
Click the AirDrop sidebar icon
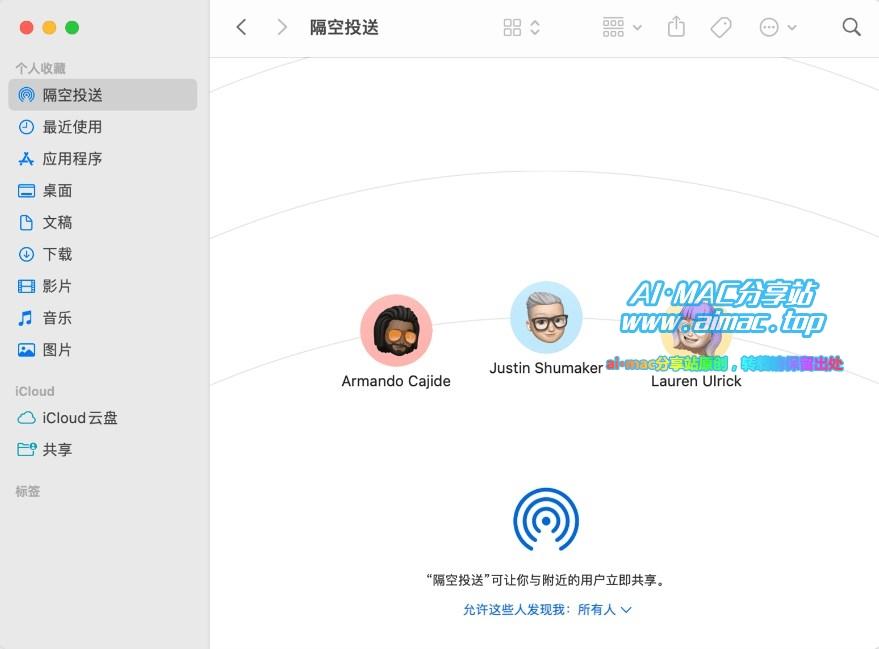coord(26,95)
